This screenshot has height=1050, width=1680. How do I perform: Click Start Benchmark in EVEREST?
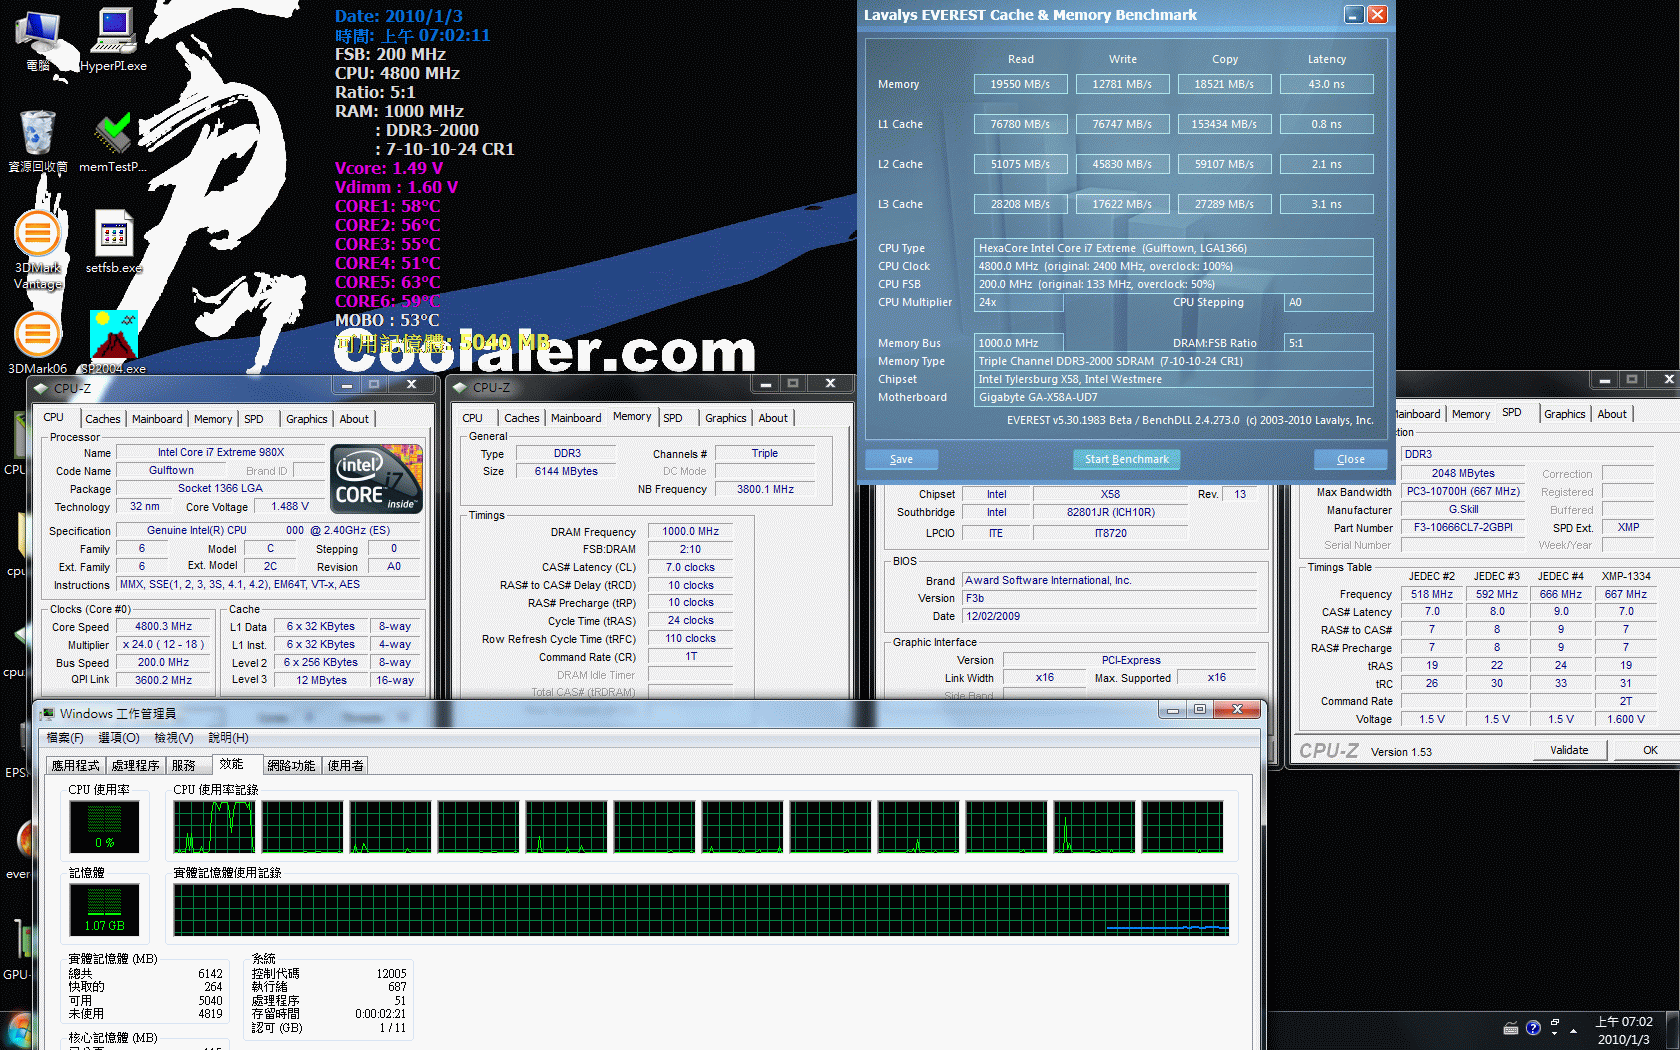(1127, 459)
